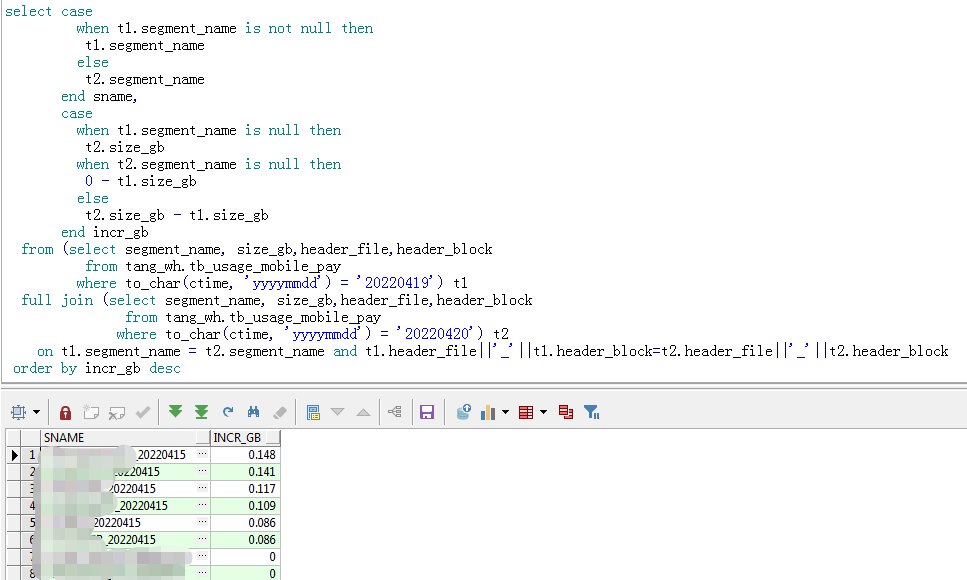Click the red overlapping tables icon

tap(566, 412)
